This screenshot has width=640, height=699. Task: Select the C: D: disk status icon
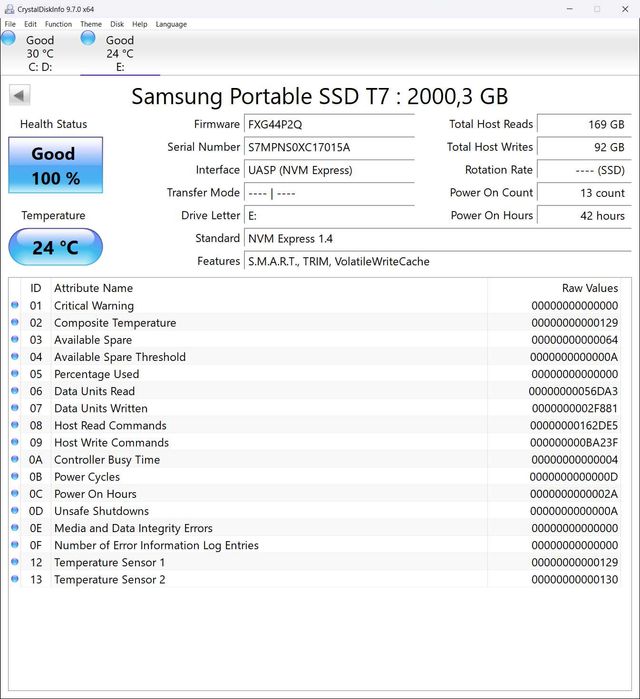(8, 39)
